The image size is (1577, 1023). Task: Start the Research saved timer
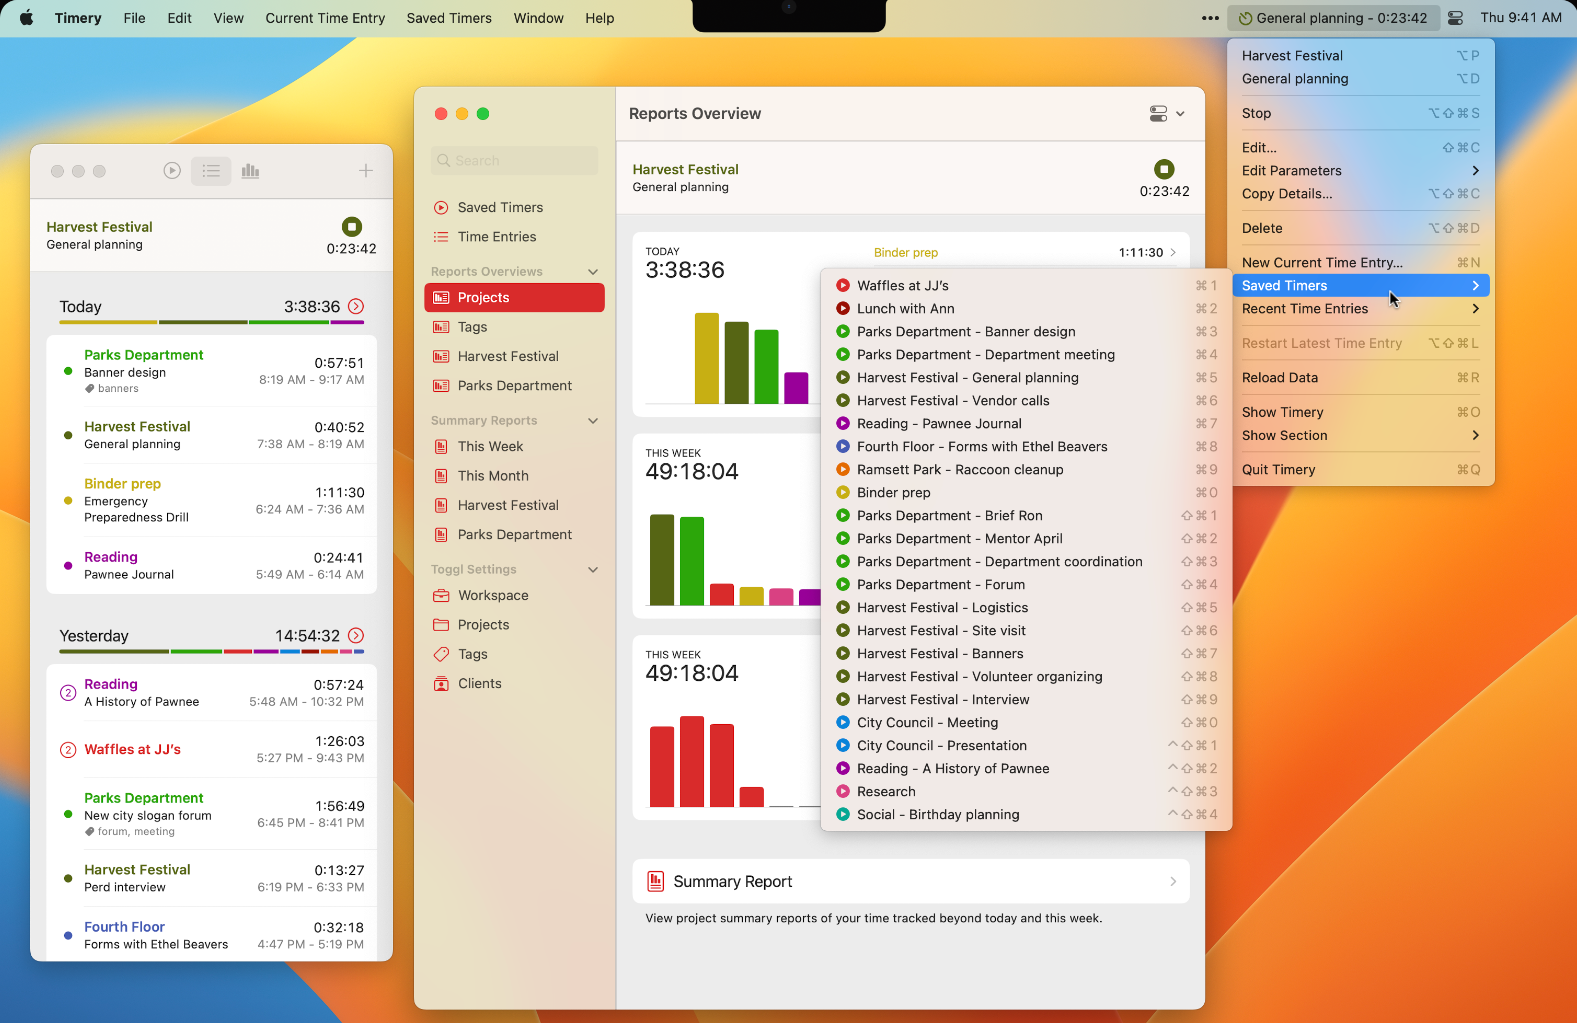tap(1026, 791)
